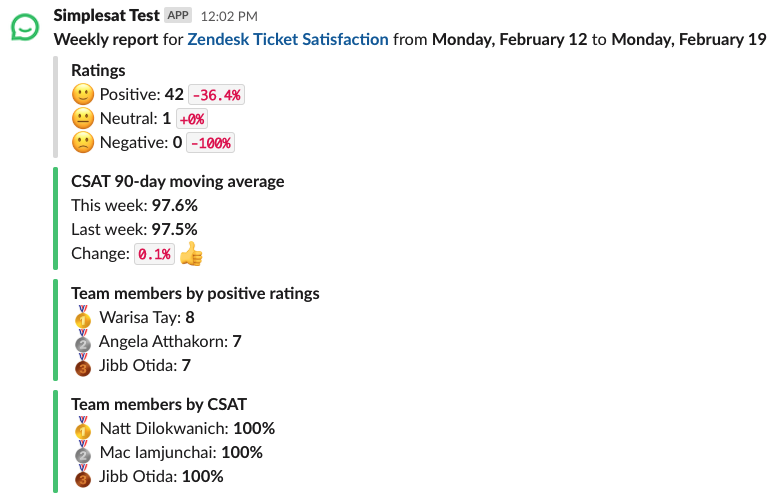Image resolution: width=777 pixels, height=496 pixels.
Task: Click gold medal next to Warisa Tay
Action: [x=83, y=317]
